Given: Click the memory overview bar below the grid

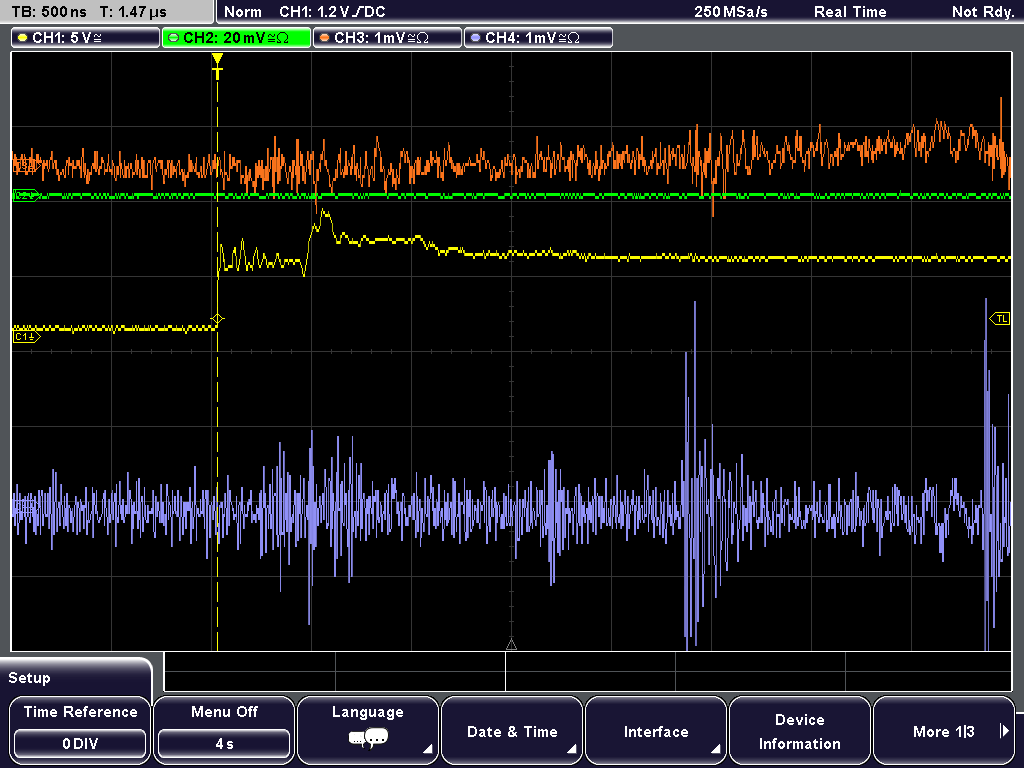Looking at the screenshot, I should (x=588, y=671).
